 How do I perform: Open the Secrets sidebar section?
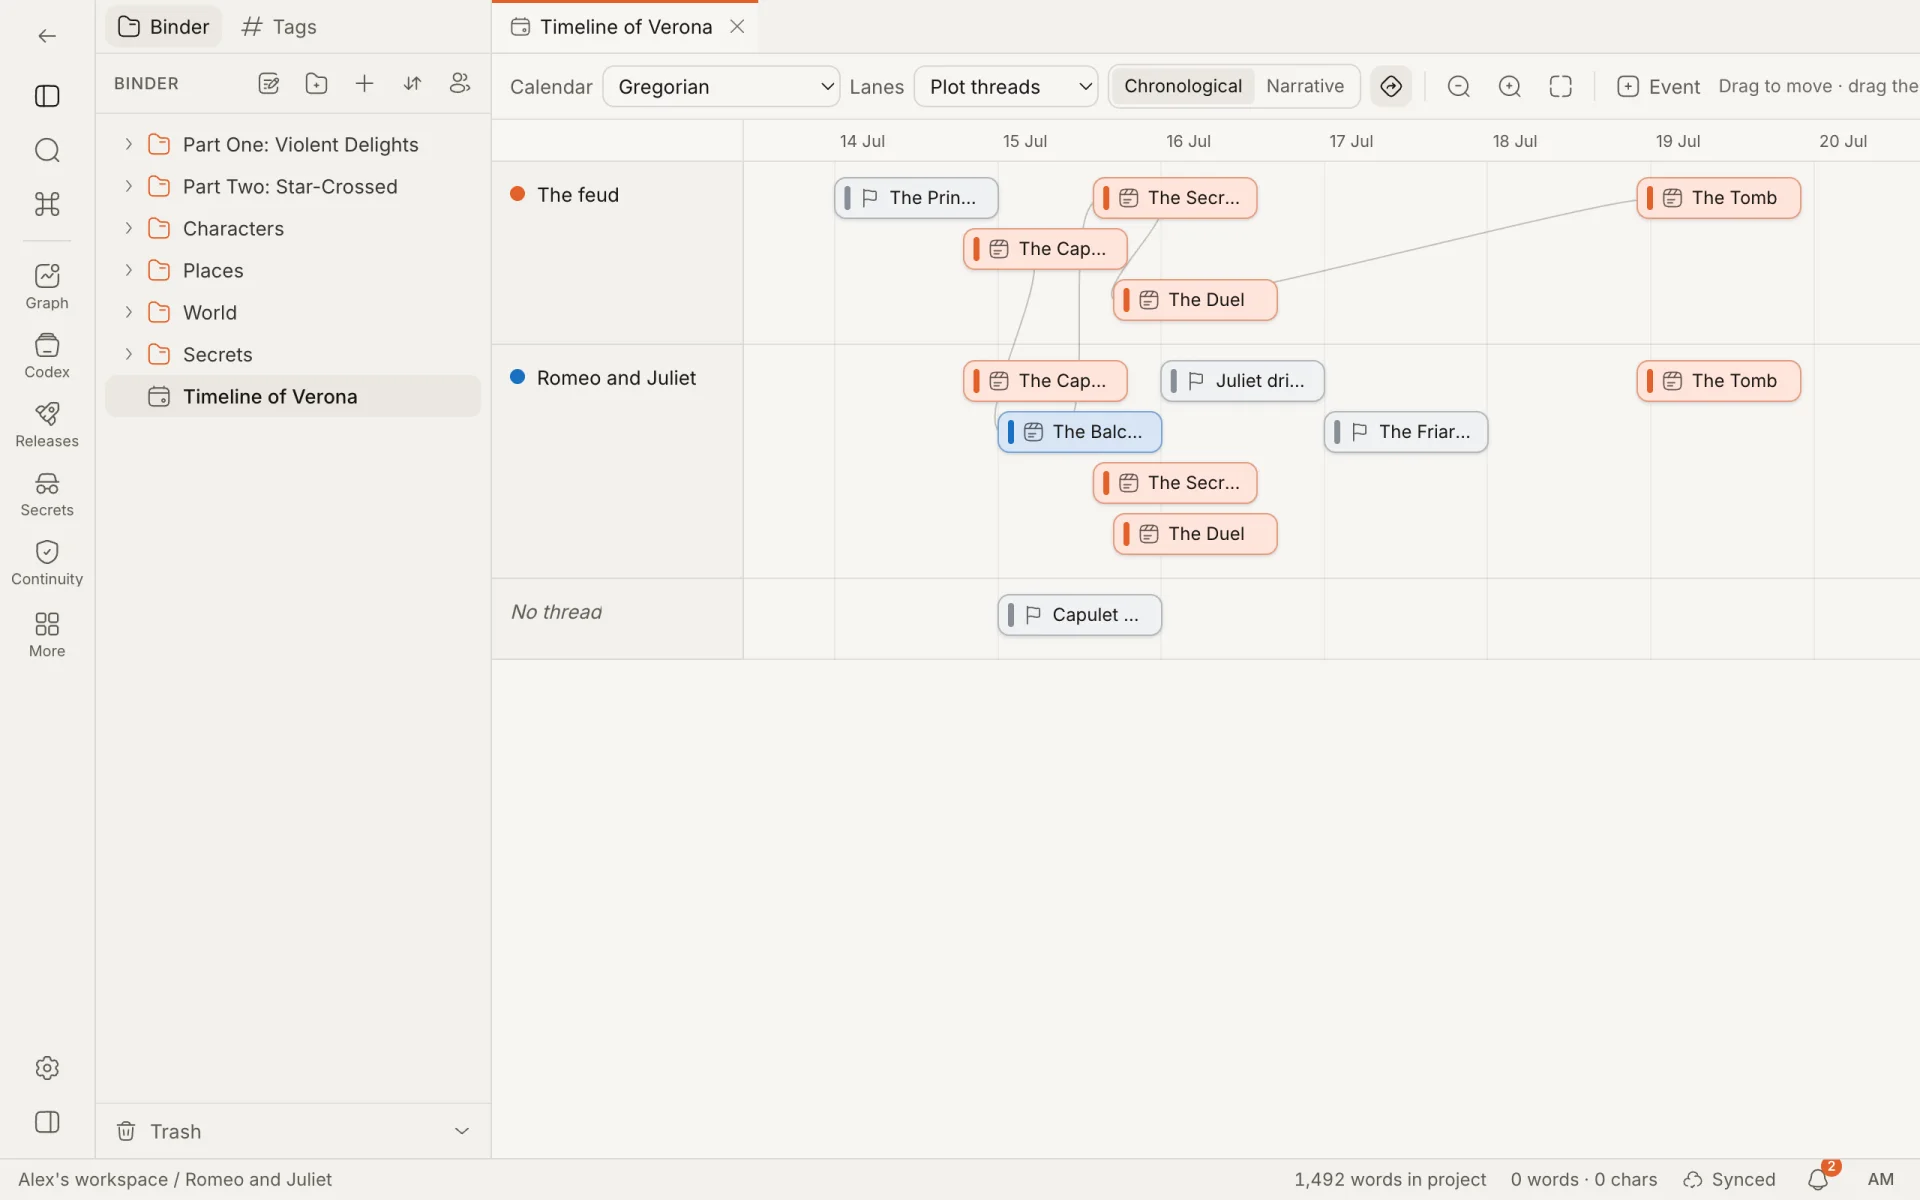point(47,494)
